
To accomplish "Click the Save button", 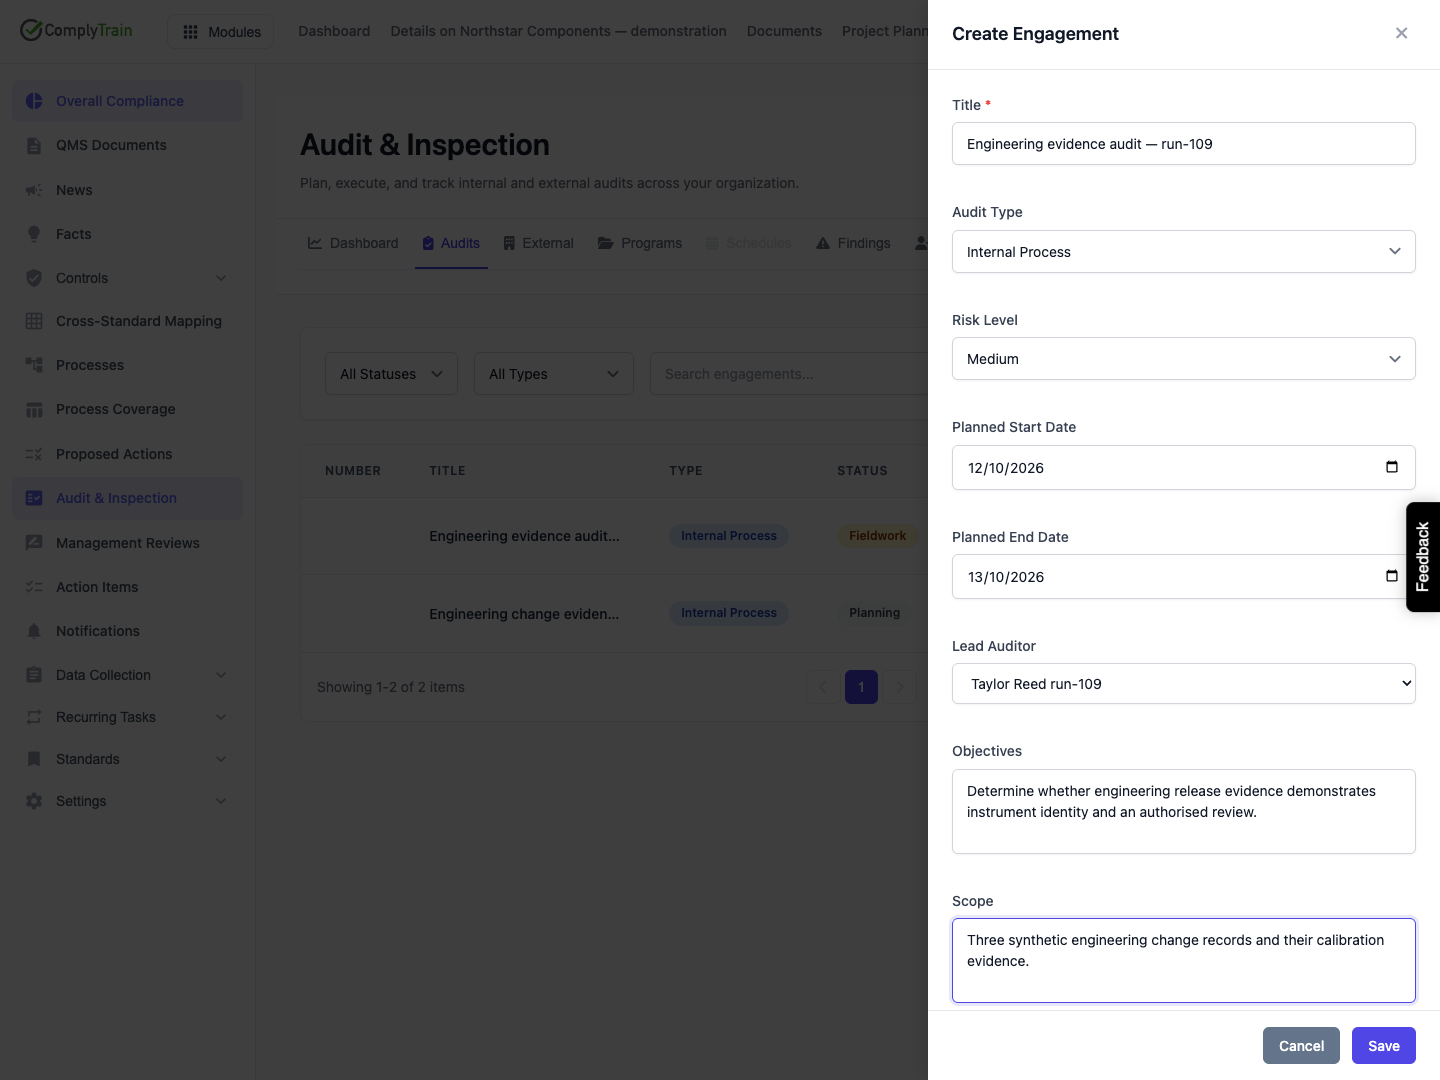I will 1384,1046.
